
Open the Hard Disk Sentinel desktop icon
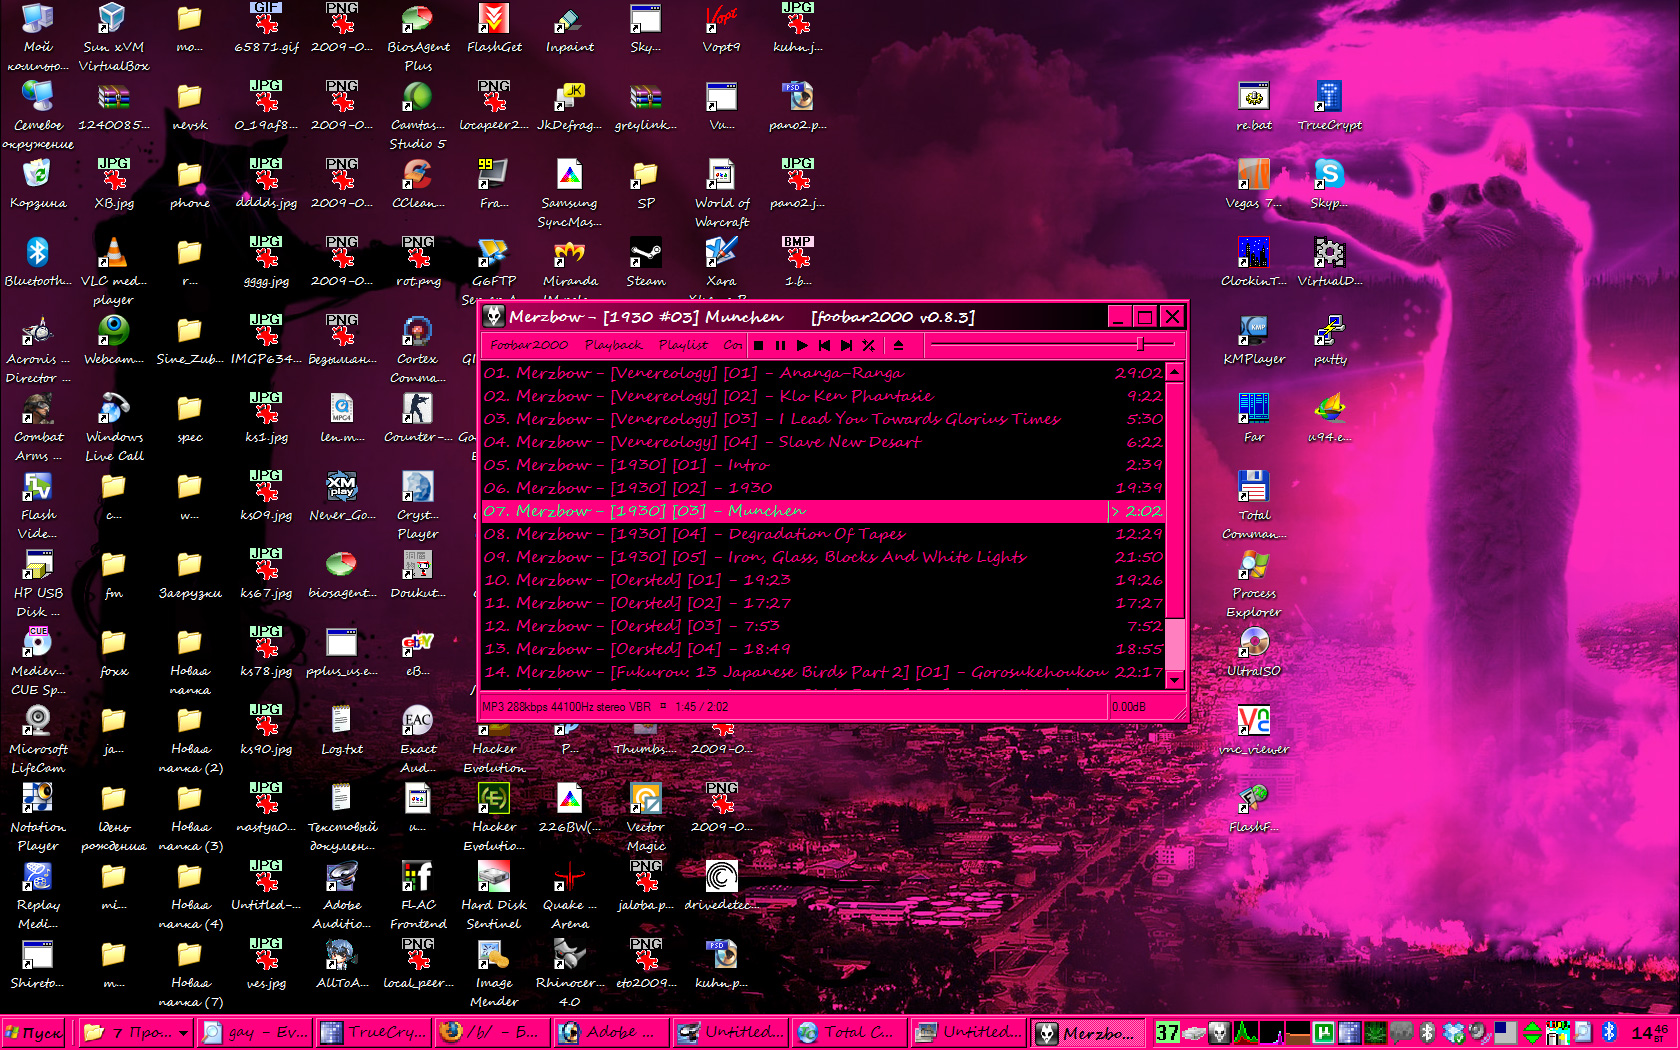point(494,895)
